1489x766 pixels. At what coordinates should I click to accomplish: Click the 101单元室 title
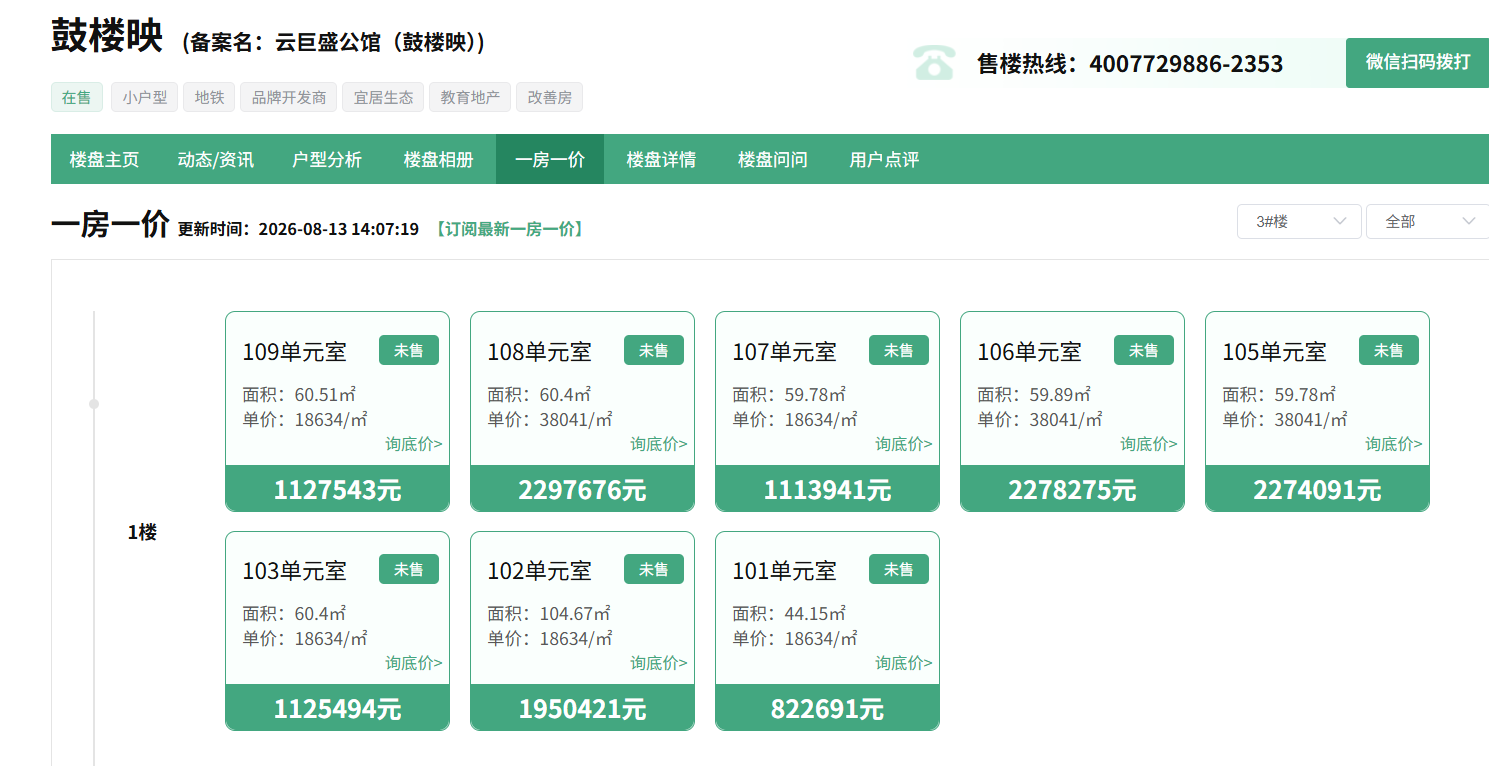click(x=785, y=571)
